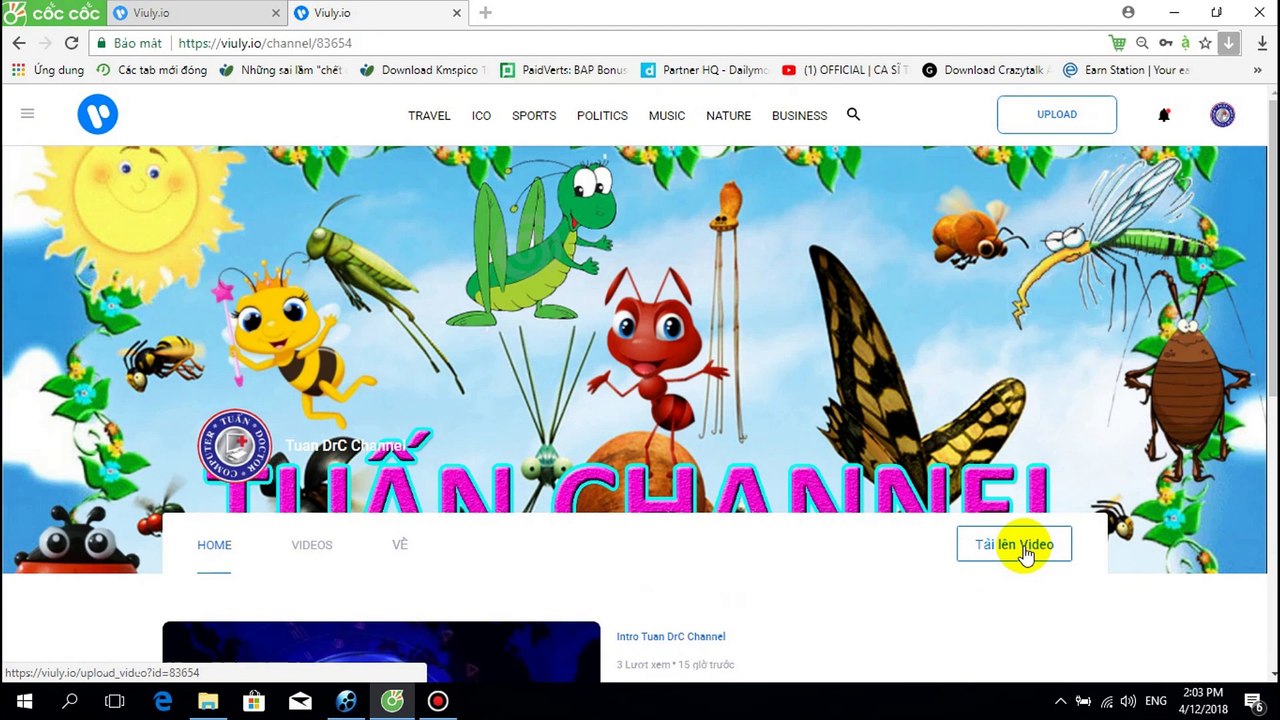Image resolution: width=1280 pixels, height=720 pixels.
Task: Open the PaidVerts: BAP Bonus bookmark
Action: coord(564,70)
